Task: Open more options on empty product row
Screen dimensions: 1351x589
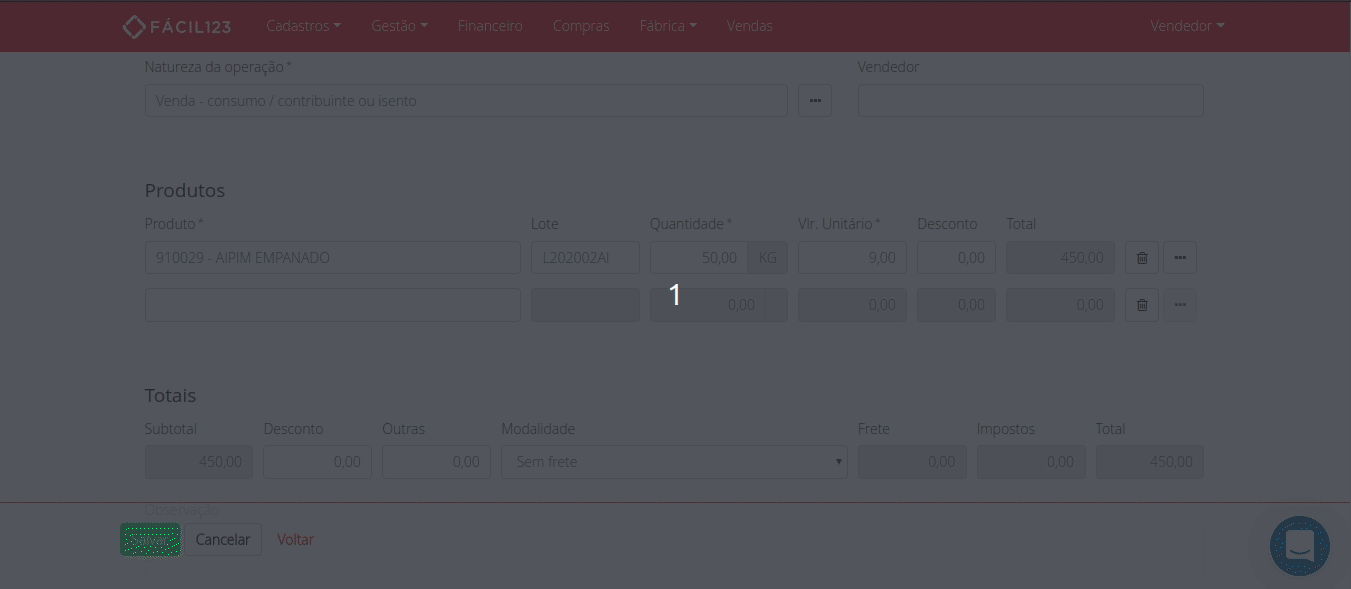Action: click(1180, 305)
